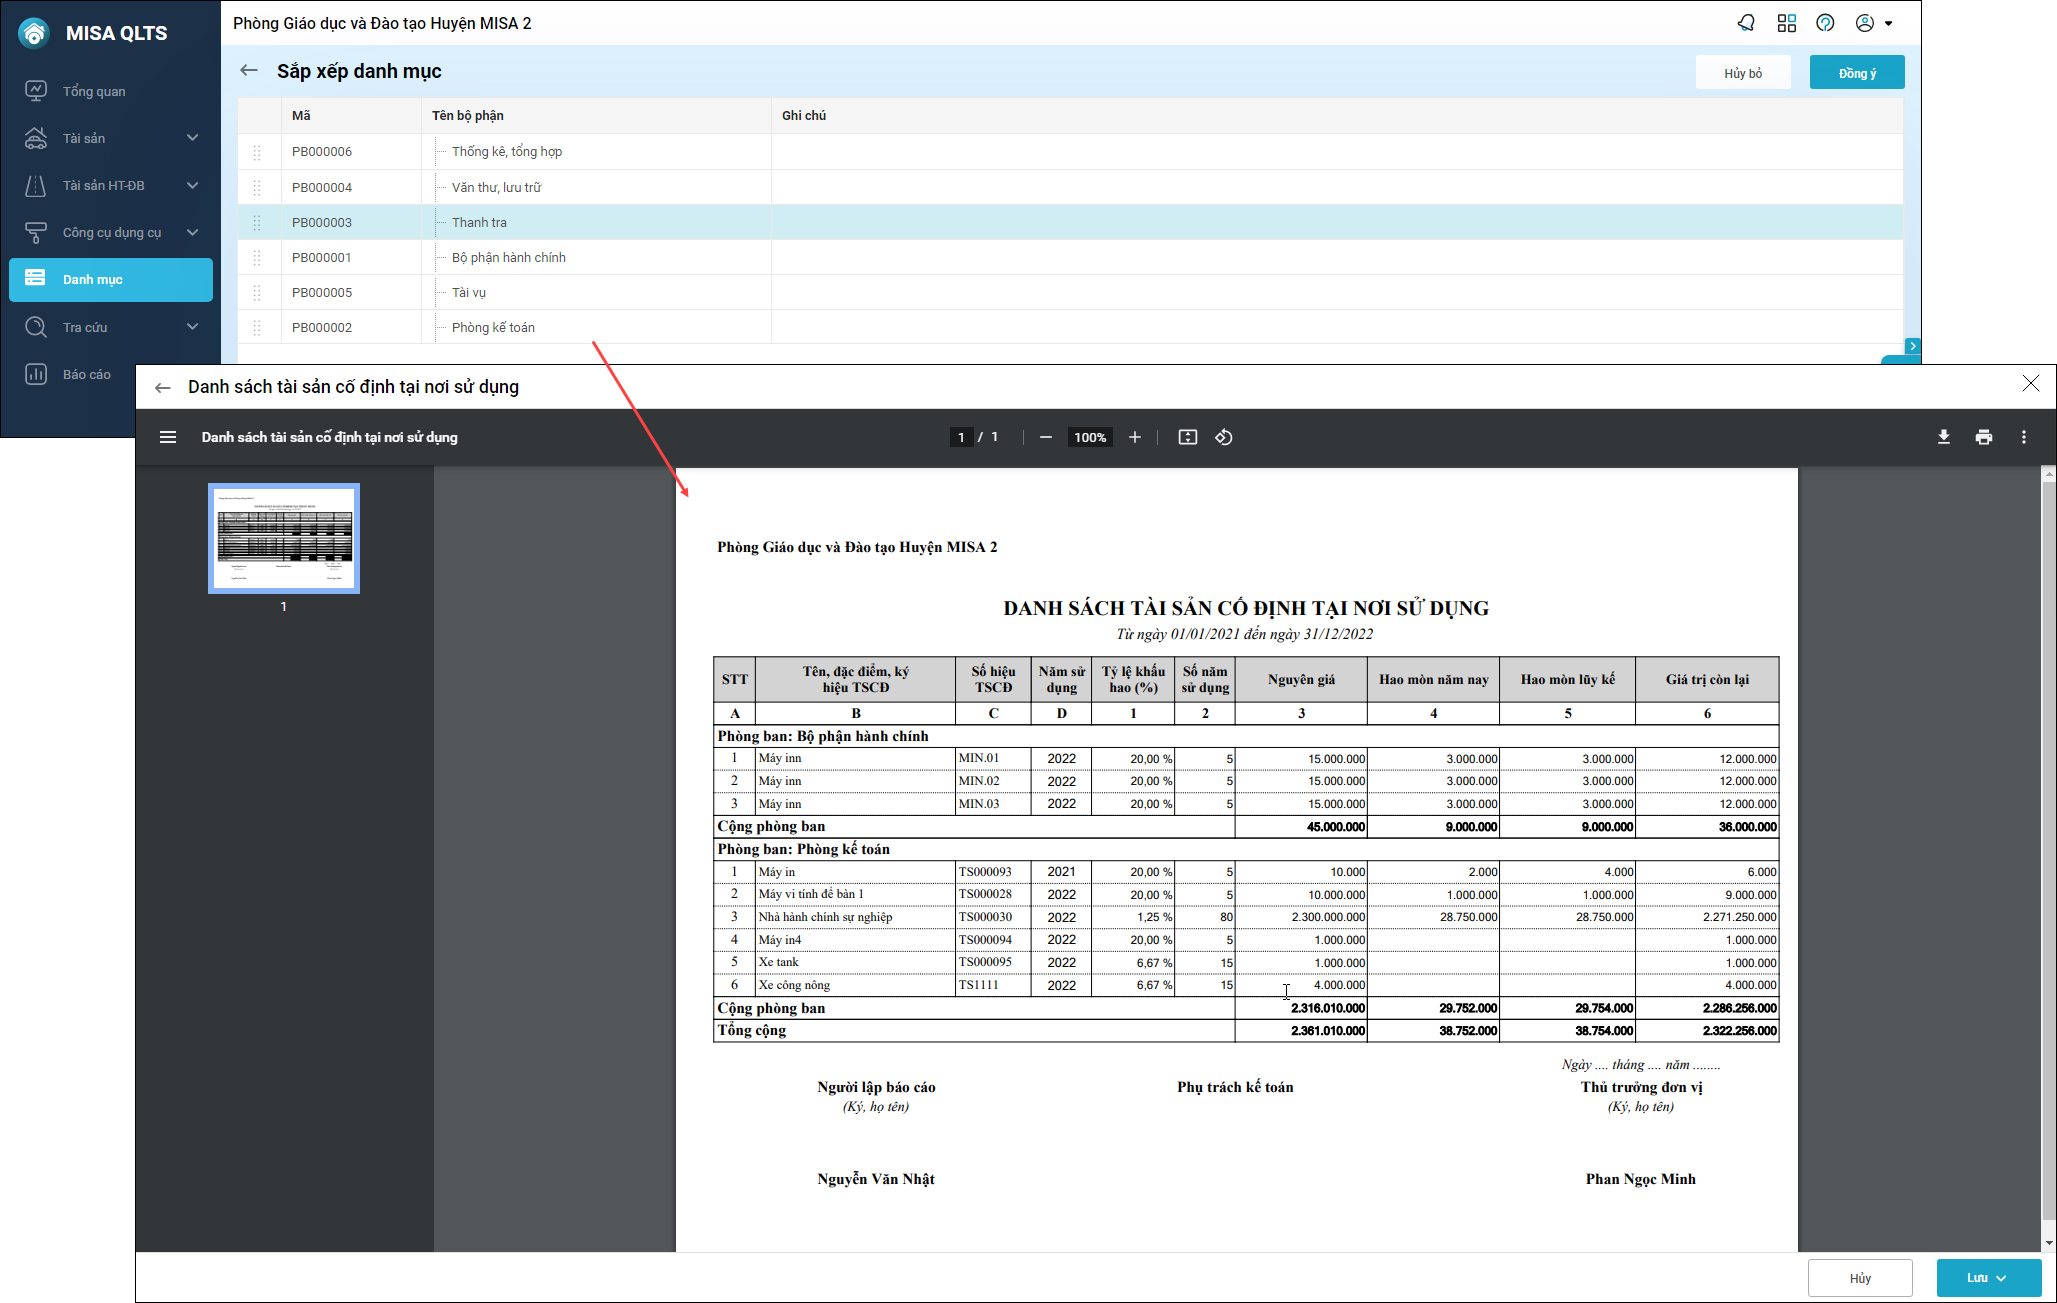Click the Hủy bỏ button
This screenshot has width=2057, height=1303.
1742,73
